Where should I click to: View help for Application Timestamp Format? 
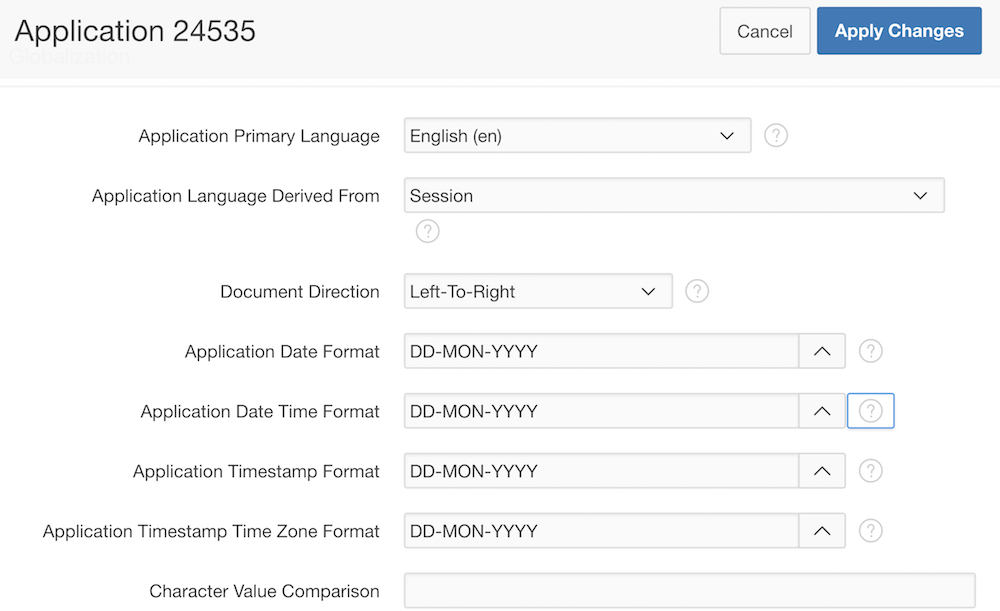click(x=870, y=471)
